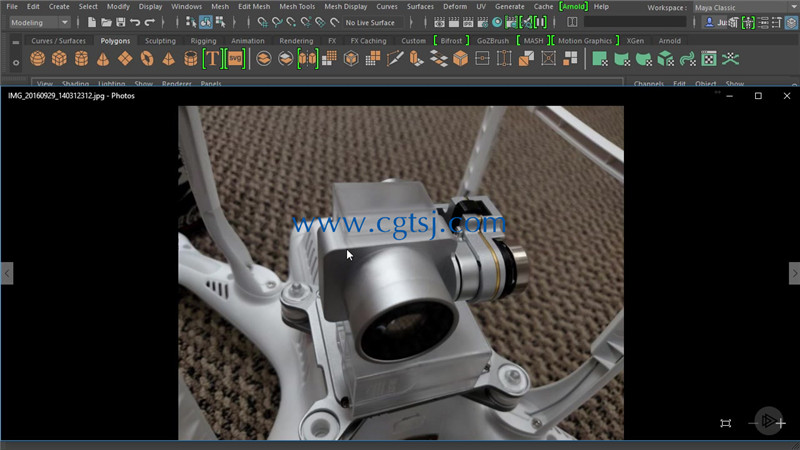Screen dimensions: 800x450
Task: Toggle select by component type mode
Action: pyautogui.click(x=220, y=22)
